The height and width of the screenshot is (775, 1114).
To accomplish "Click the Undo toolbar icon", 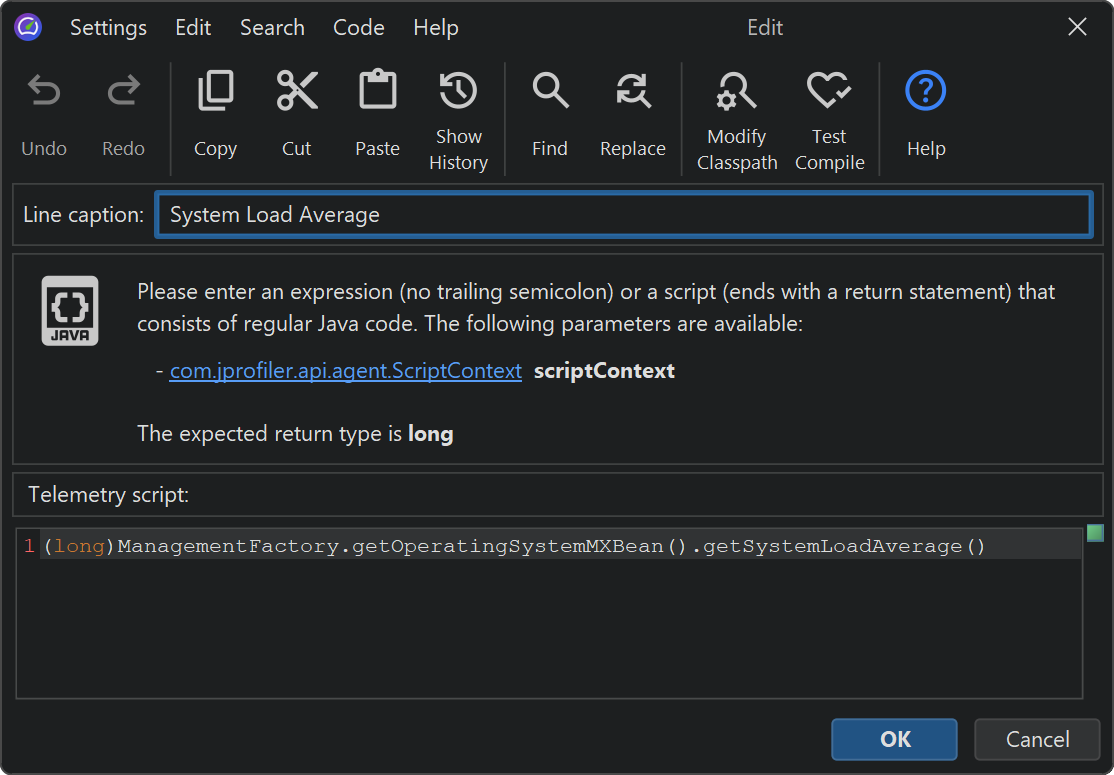I will [x=44, y=93].
